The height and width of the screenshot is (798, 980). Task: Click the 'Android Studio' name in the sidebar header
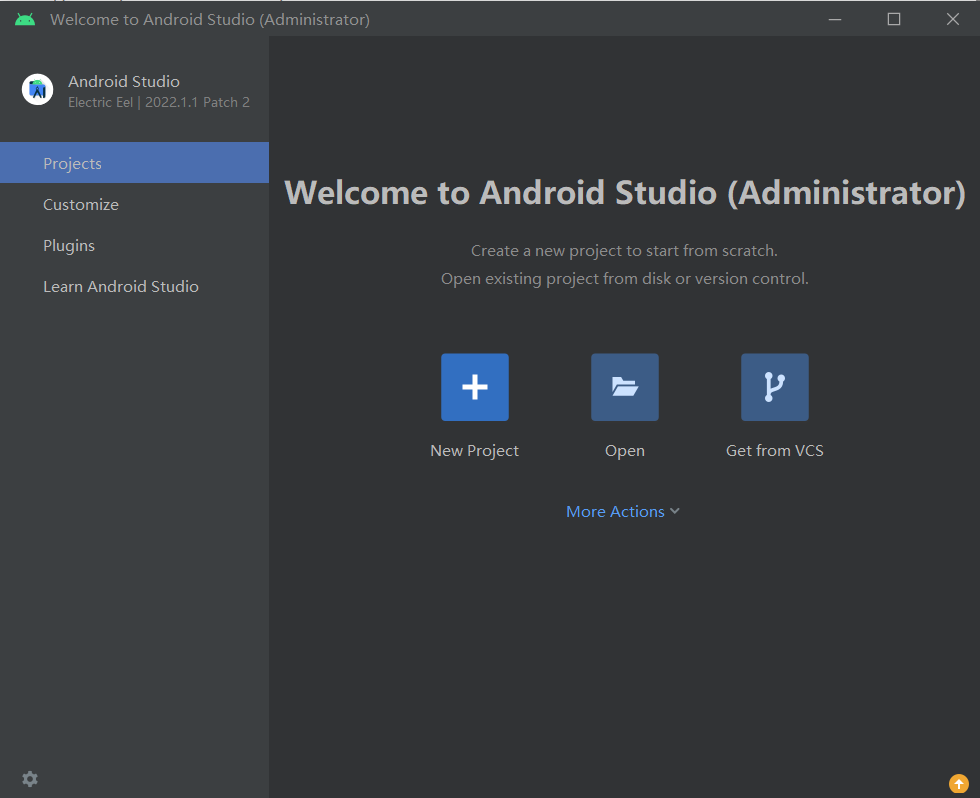point(124,81)
